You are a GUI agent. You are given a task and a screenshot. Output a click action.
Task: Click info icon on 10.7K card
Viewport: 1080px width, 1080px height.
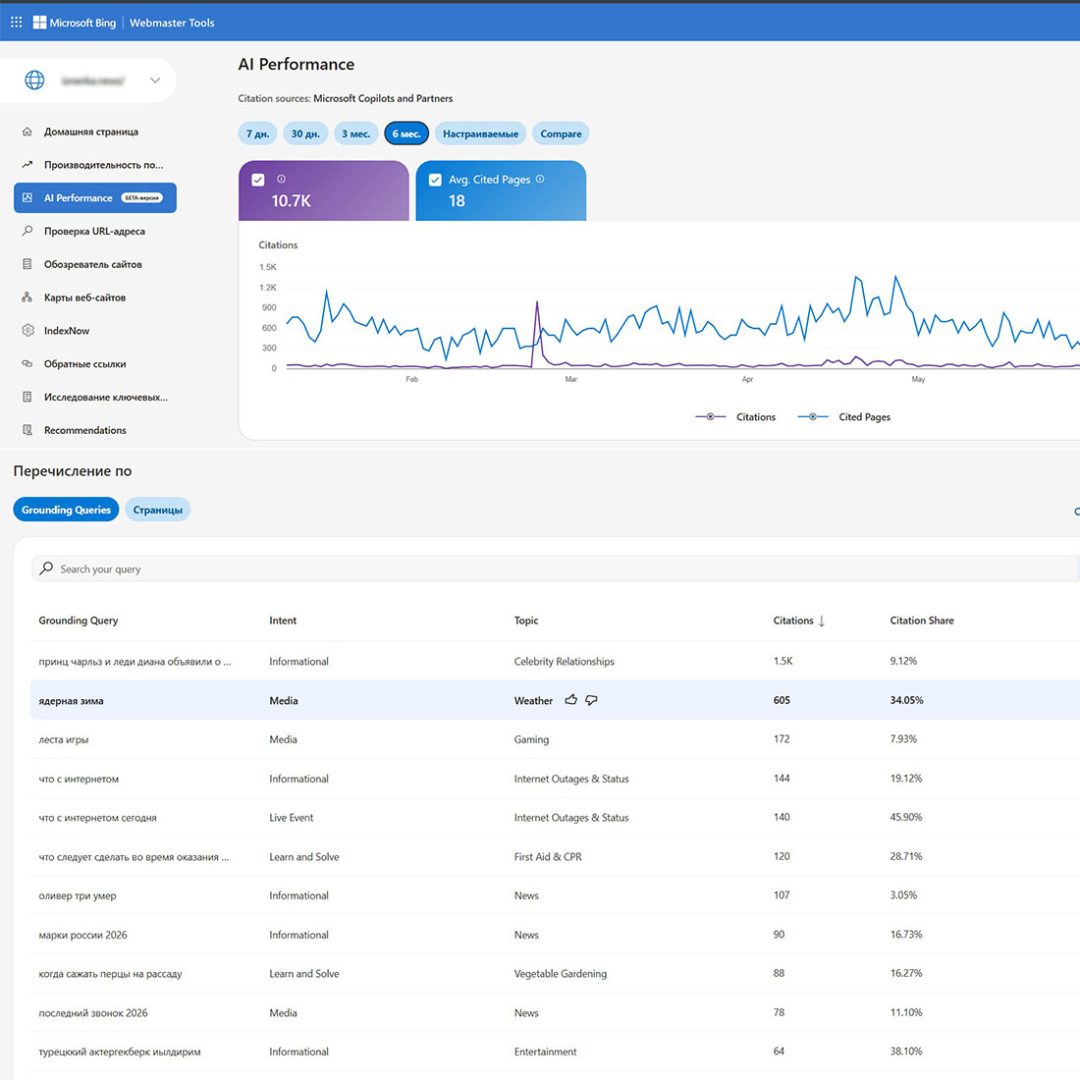(x=281, y=179)
